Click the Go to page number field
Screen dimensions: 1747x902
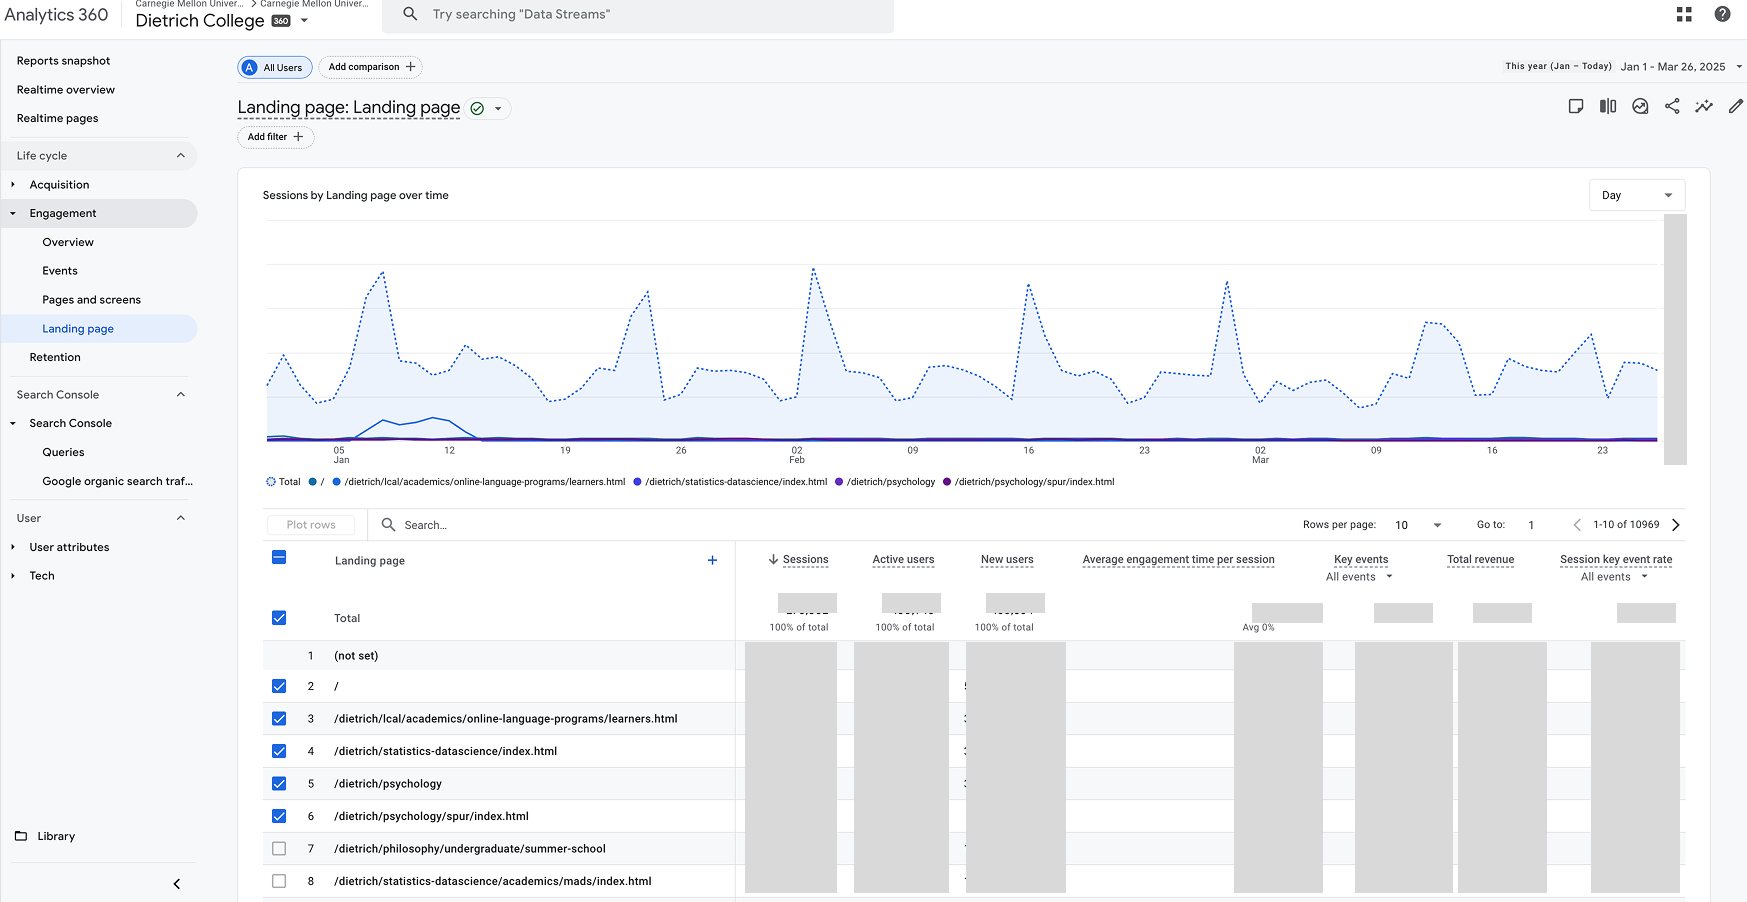(x=1531, y=525)
